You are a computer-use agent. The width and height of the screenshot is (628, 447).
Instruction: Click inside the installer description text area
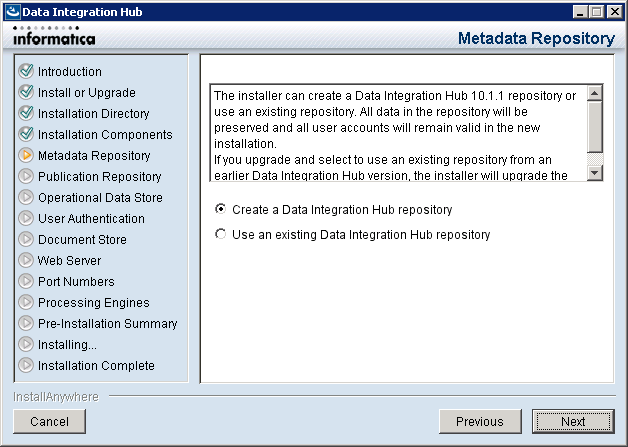point(399,133)
